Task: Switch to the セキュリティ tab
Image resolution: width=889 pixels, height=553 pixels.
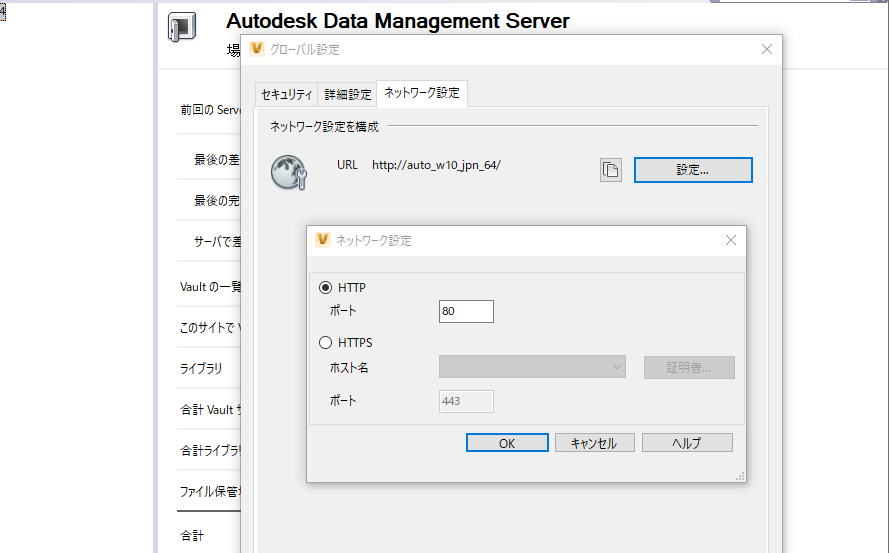Action: [x=286, y=95]
